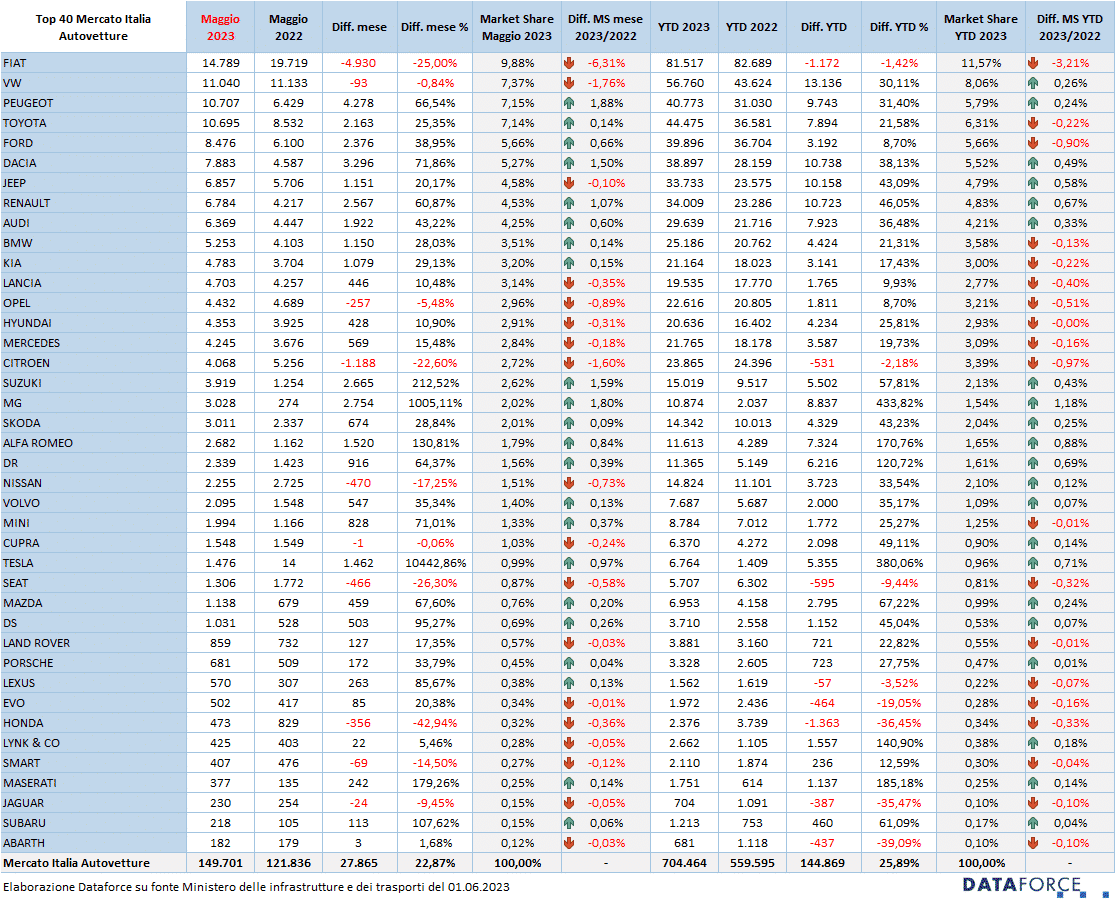Click MINI's red down arrow under Diff. MS YTD

1033,523
